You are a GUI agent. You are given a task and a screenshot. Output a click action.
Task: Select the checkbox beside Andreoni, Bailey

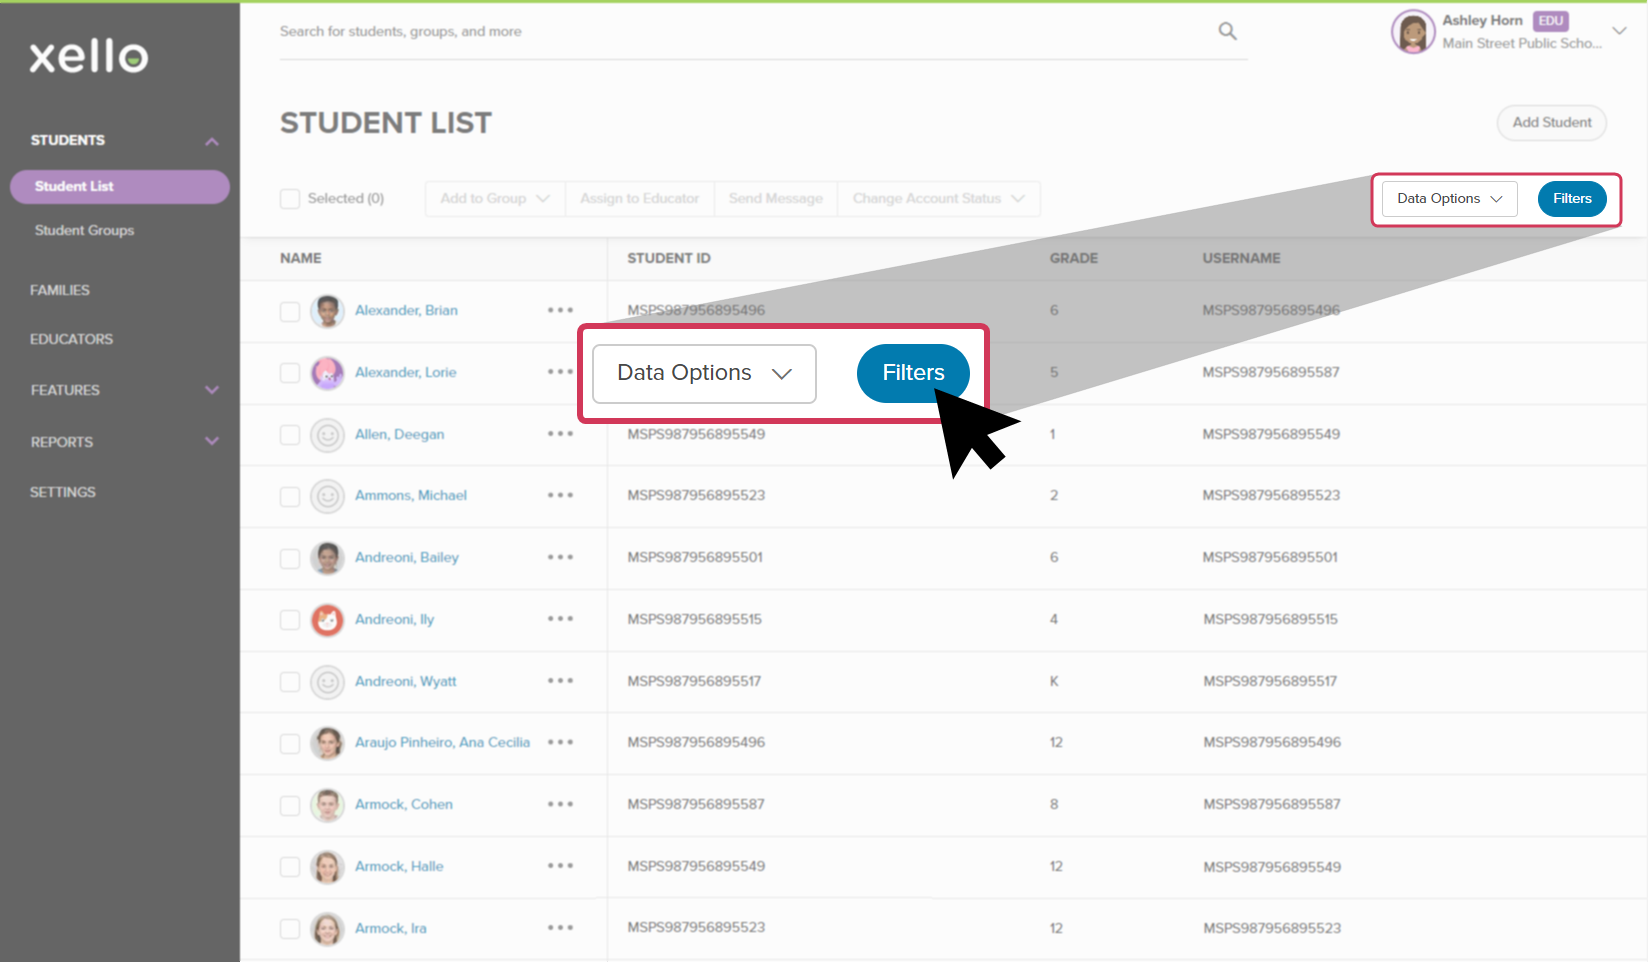click(x=290, y=558)
